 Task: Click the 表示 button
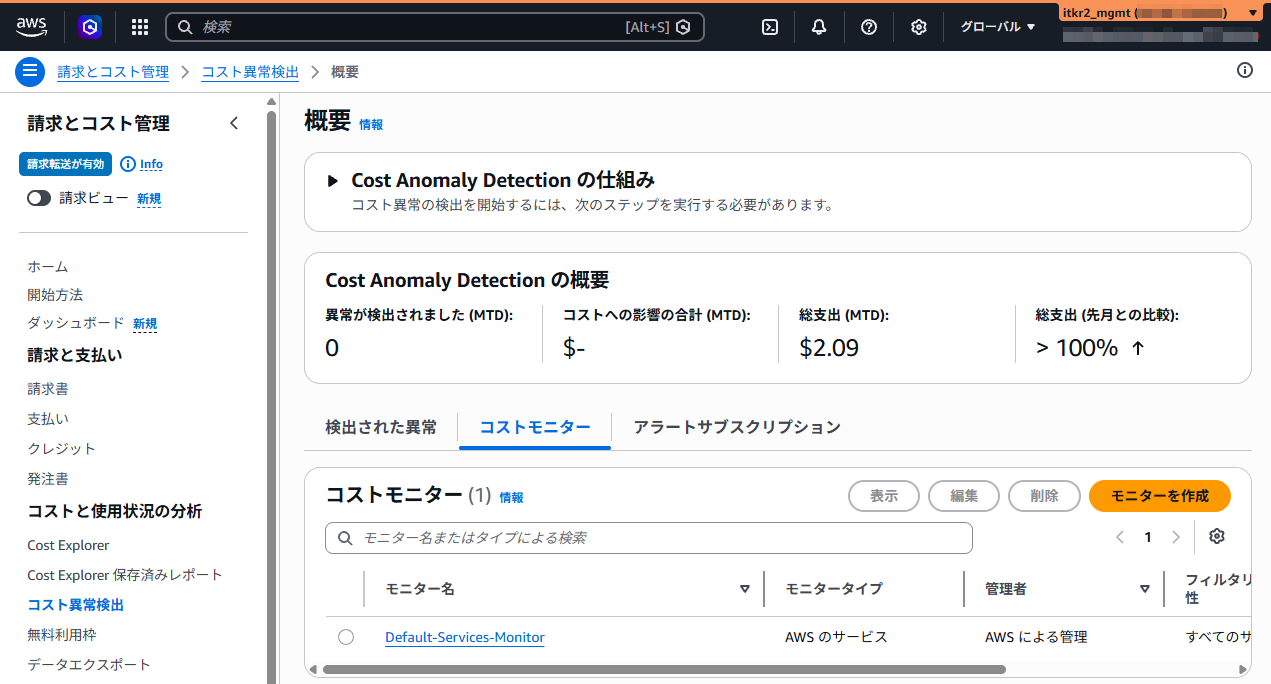884,496
